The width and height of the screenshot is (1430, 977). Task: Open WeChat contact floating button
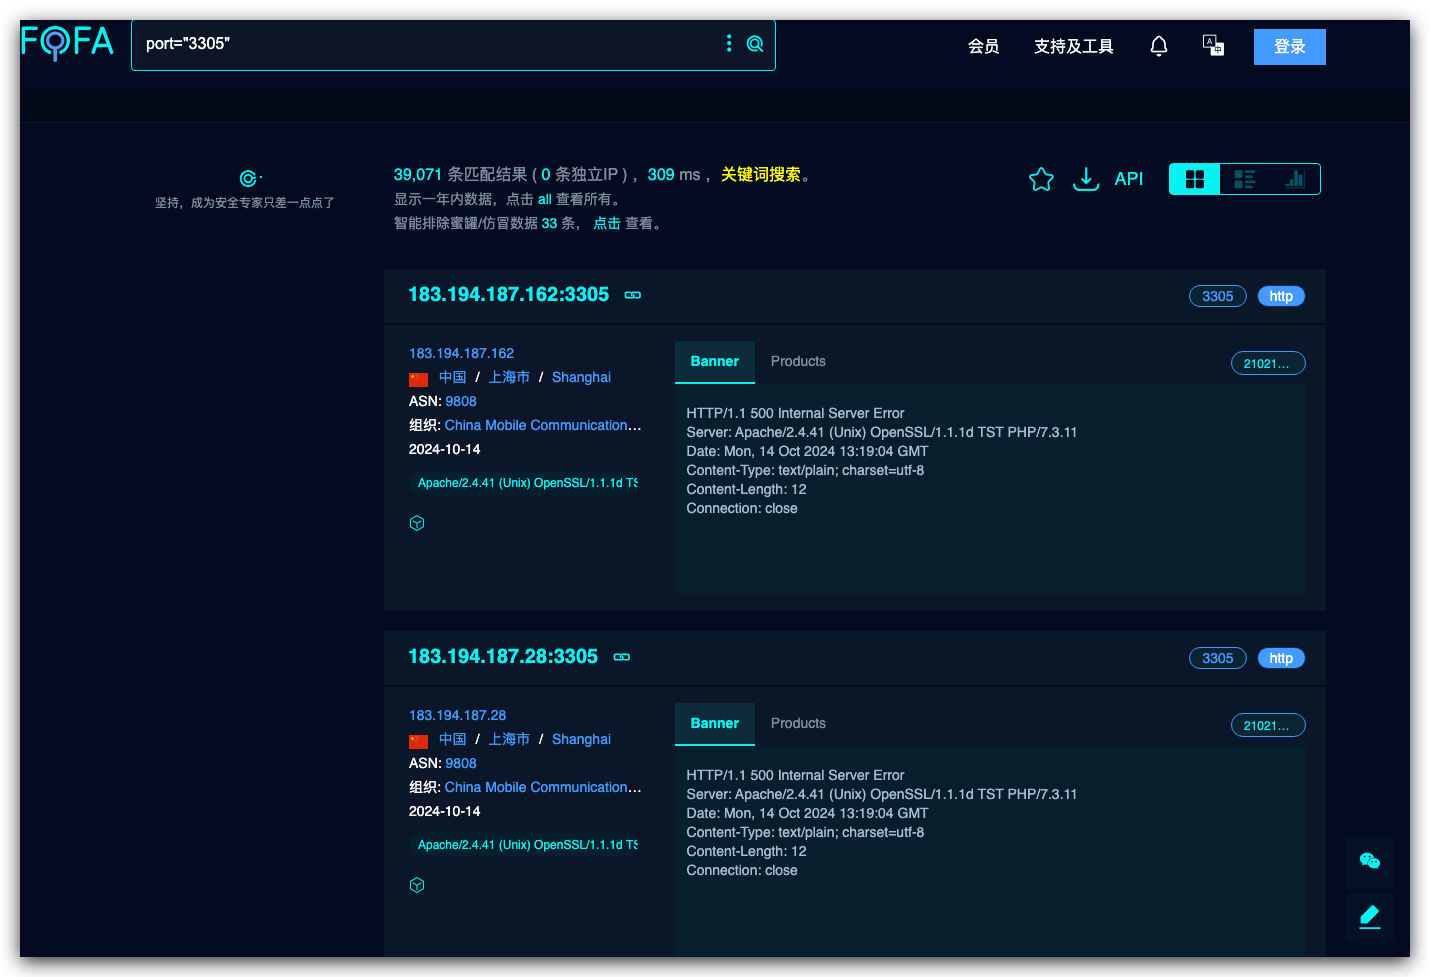1370,861
